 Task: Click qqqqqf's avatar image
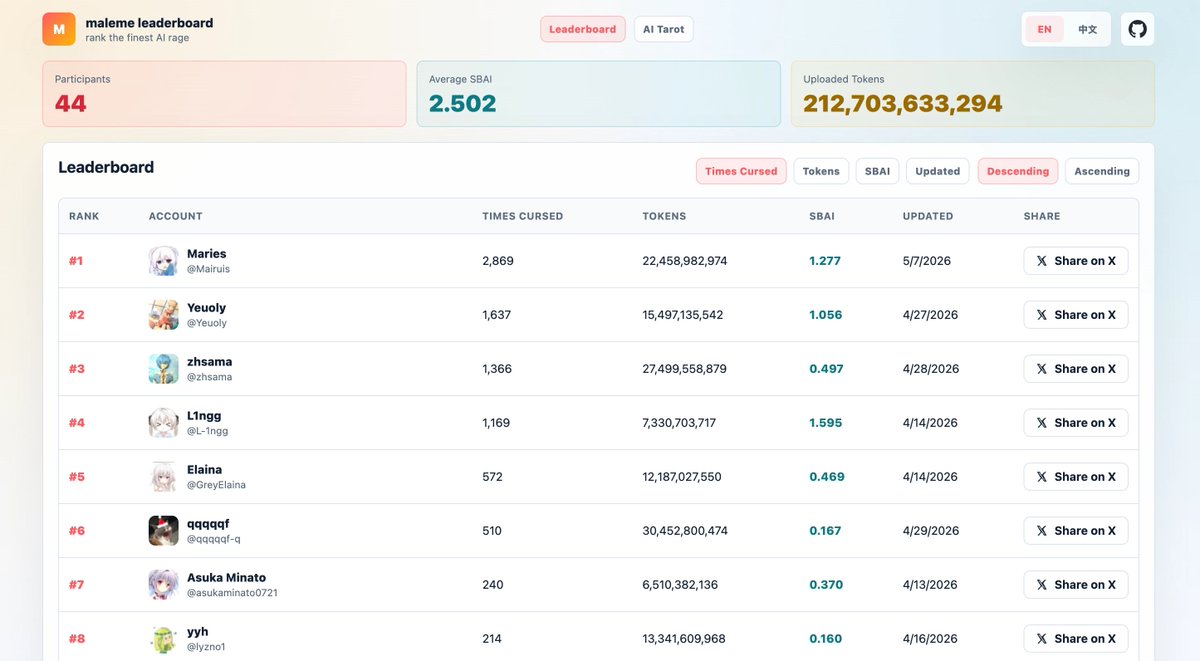[x=164, y=531]
